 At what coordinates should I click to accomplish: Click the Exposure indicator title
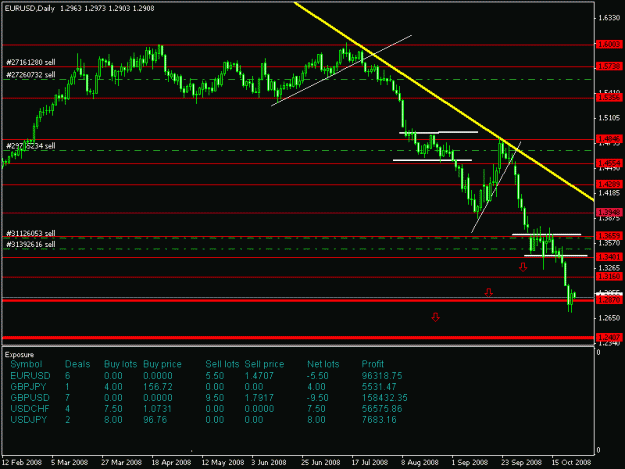point(19,355)
